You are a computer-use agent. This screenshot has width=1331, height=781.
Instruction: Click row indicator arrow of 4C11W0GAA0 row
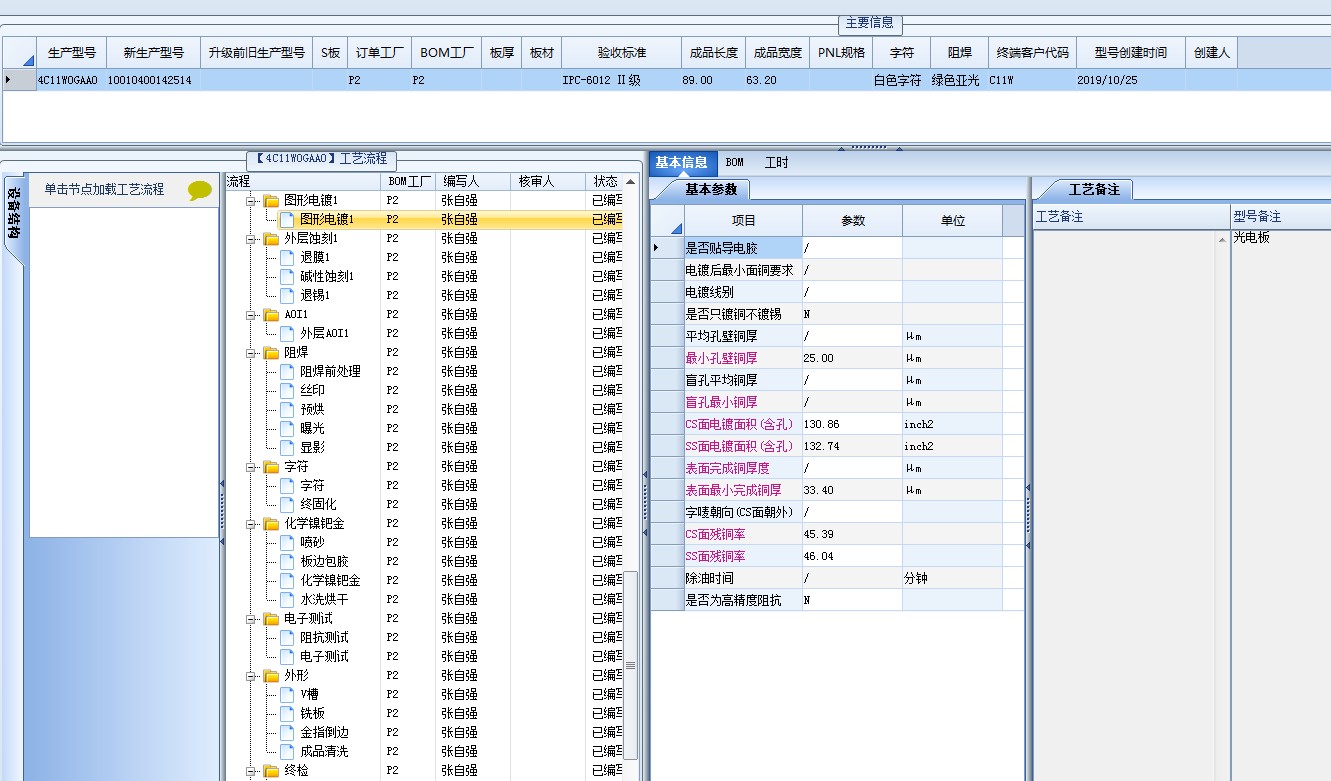tap(9, 80)
